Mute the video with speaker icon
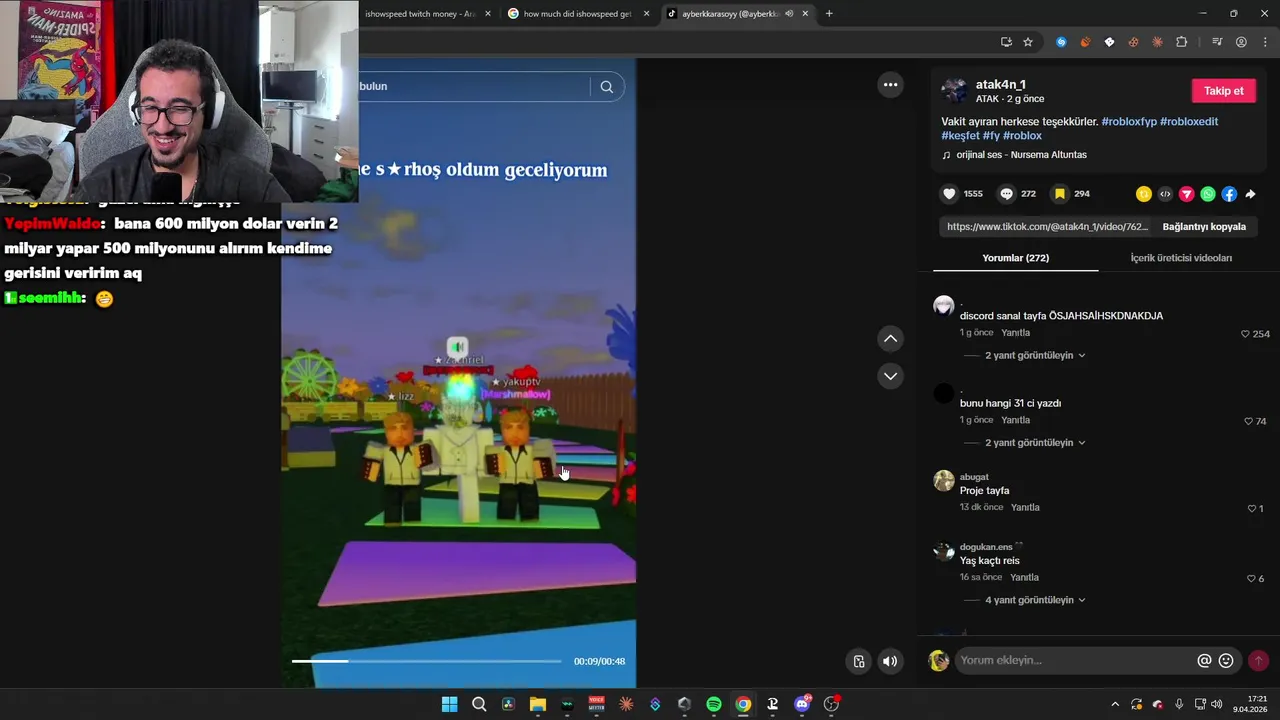 pyautogui.click(x=890, y=661)
